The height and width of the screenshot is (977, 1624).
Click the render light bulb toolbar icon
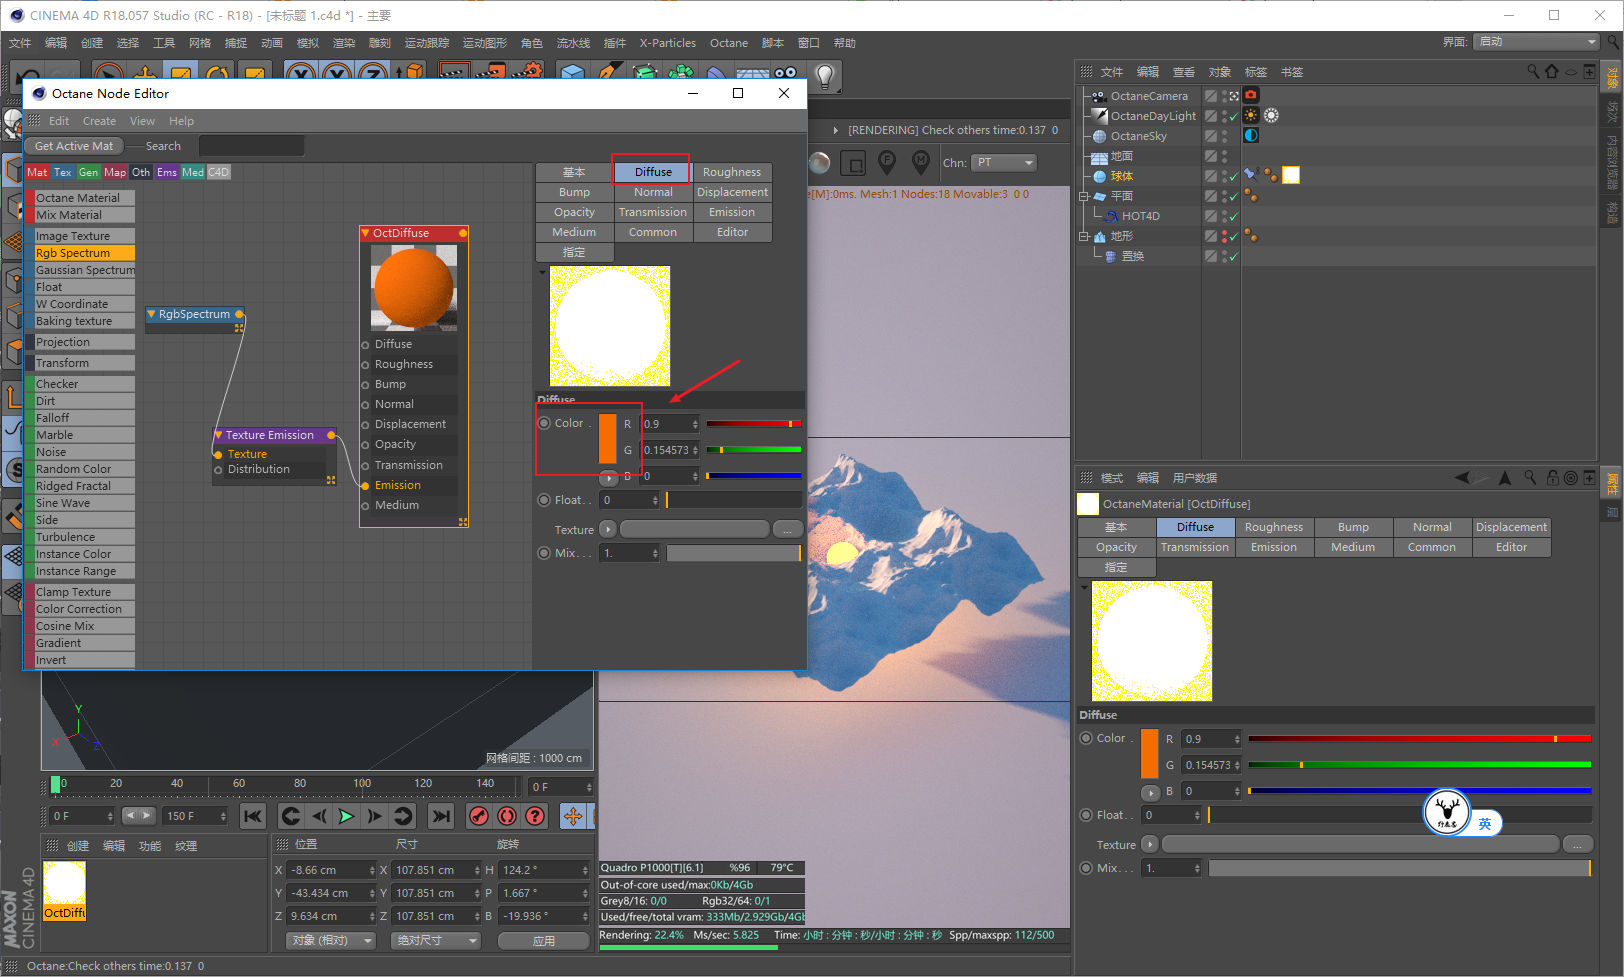(x=825, y=75)
